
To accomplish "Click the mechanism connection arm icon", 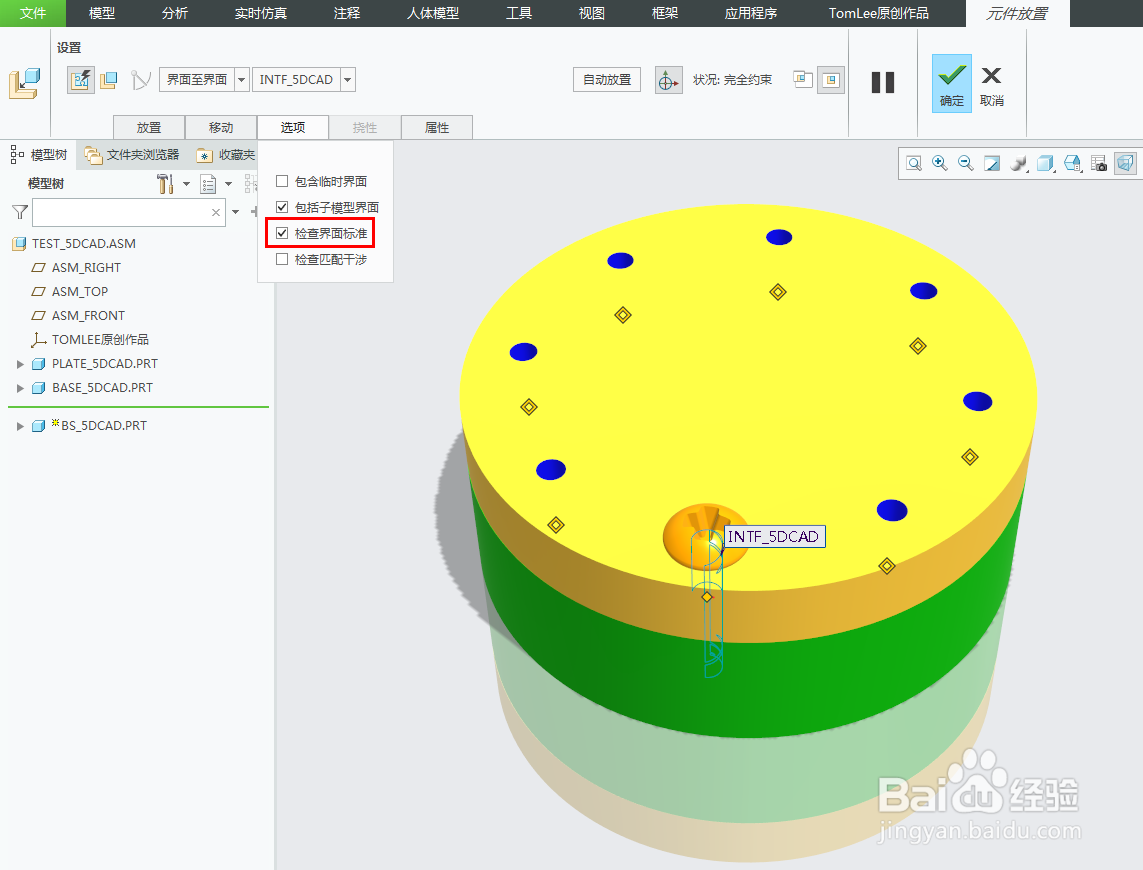I will (x=141, y=79).
